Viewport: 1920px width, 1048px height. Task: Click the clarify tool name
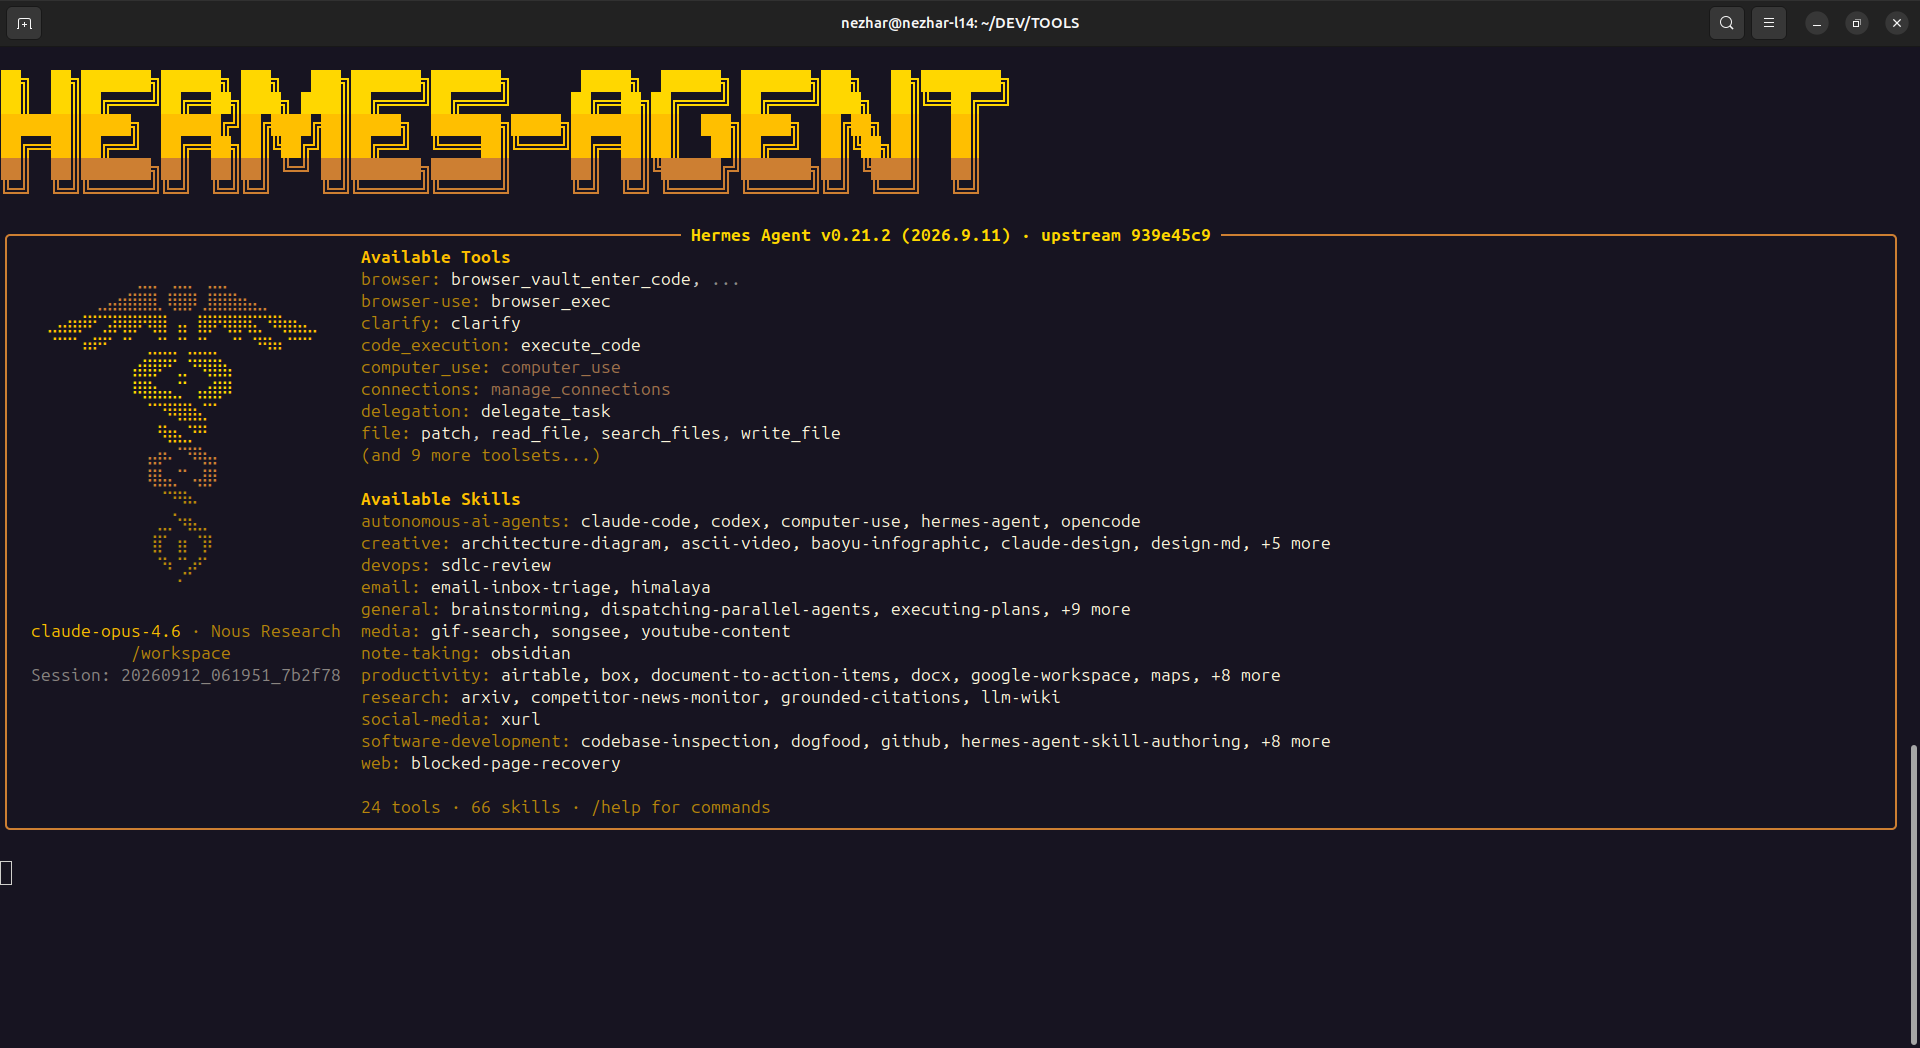485,323
